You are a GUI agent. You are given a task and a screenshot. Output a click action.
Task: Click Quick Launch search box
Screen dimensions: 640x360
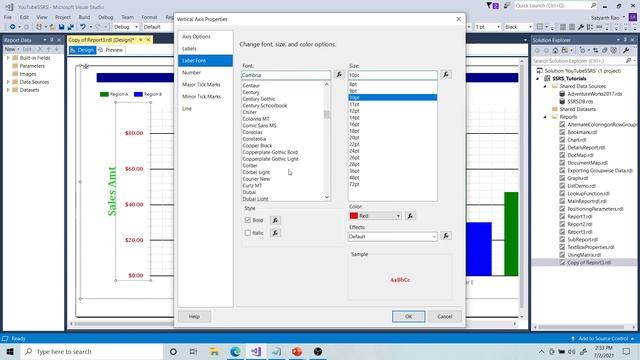point(556,6)
